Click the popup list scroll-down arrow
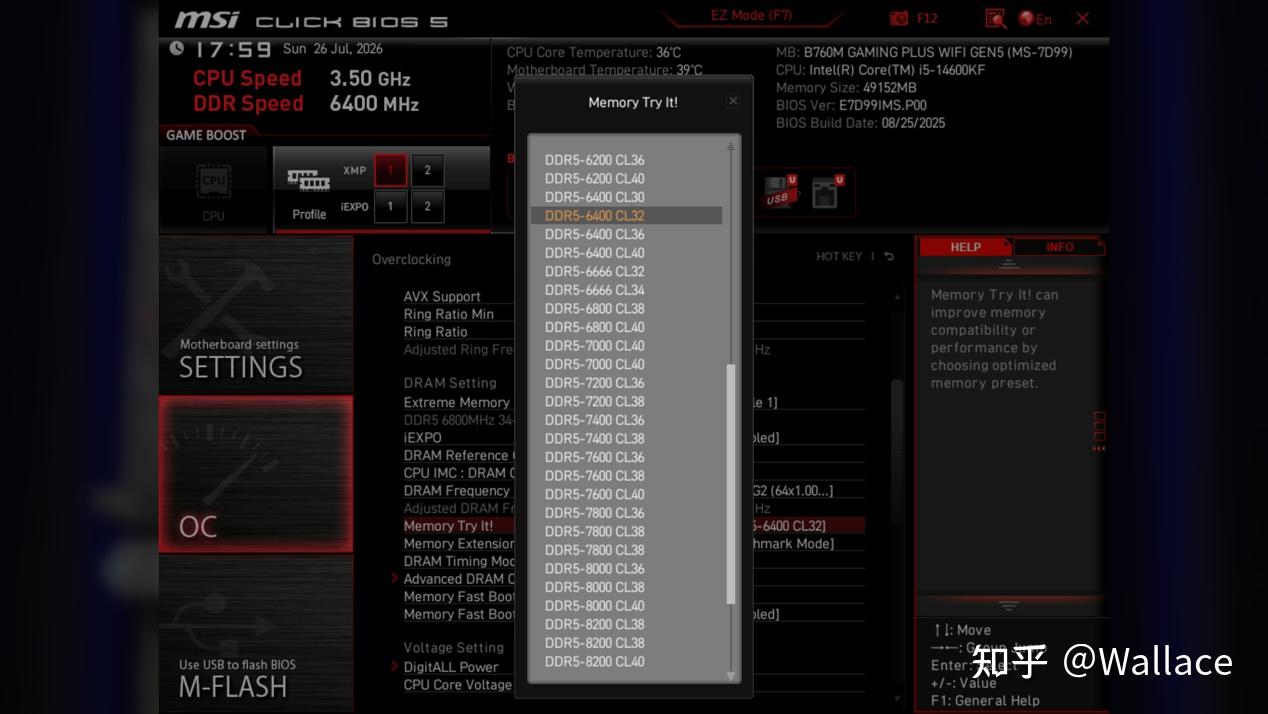1268x714 pixels. point(731,676)
